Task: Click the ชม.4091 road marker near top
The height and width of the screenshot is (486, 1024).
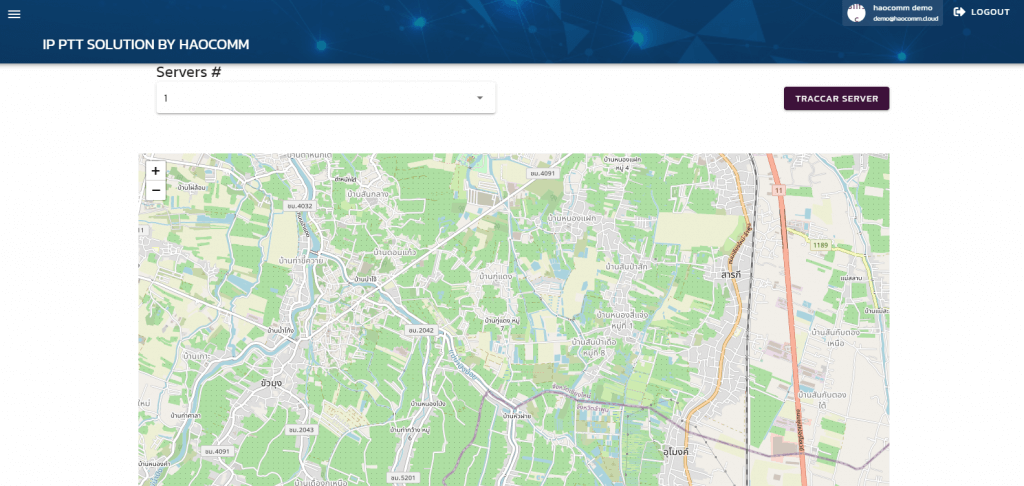Action: [x=542, y=173]
